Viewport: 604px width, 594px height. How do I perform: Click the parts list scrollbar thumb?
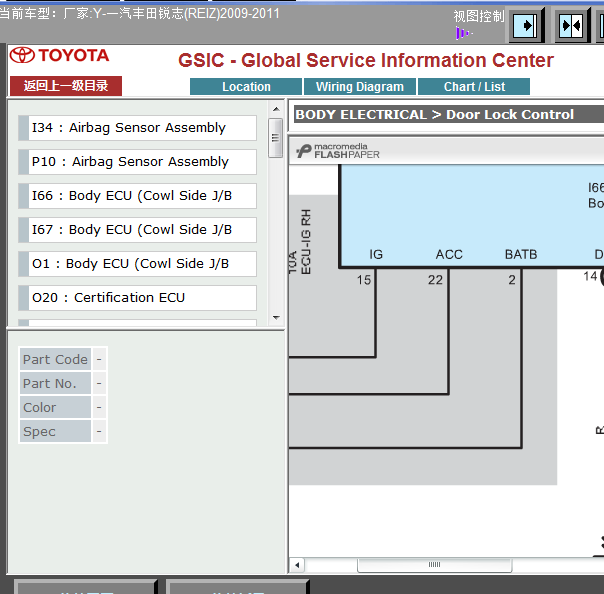click(x=275, y=138)
